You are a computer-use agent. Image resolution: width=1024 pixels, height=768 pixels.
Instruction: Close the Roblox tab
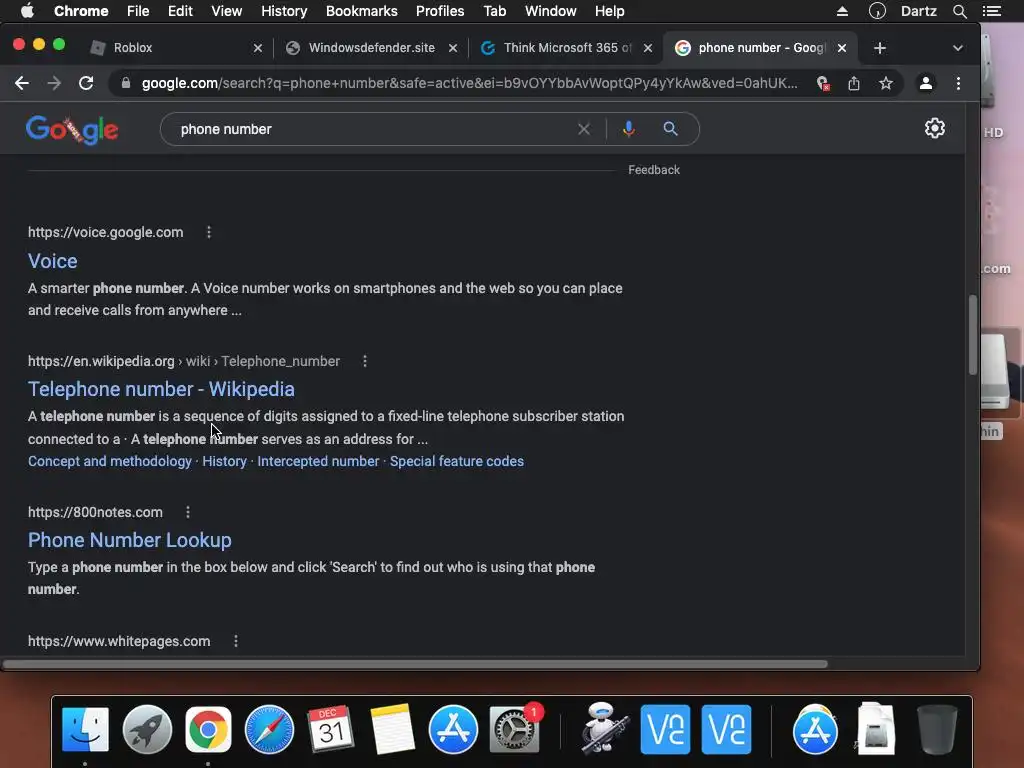258,48
